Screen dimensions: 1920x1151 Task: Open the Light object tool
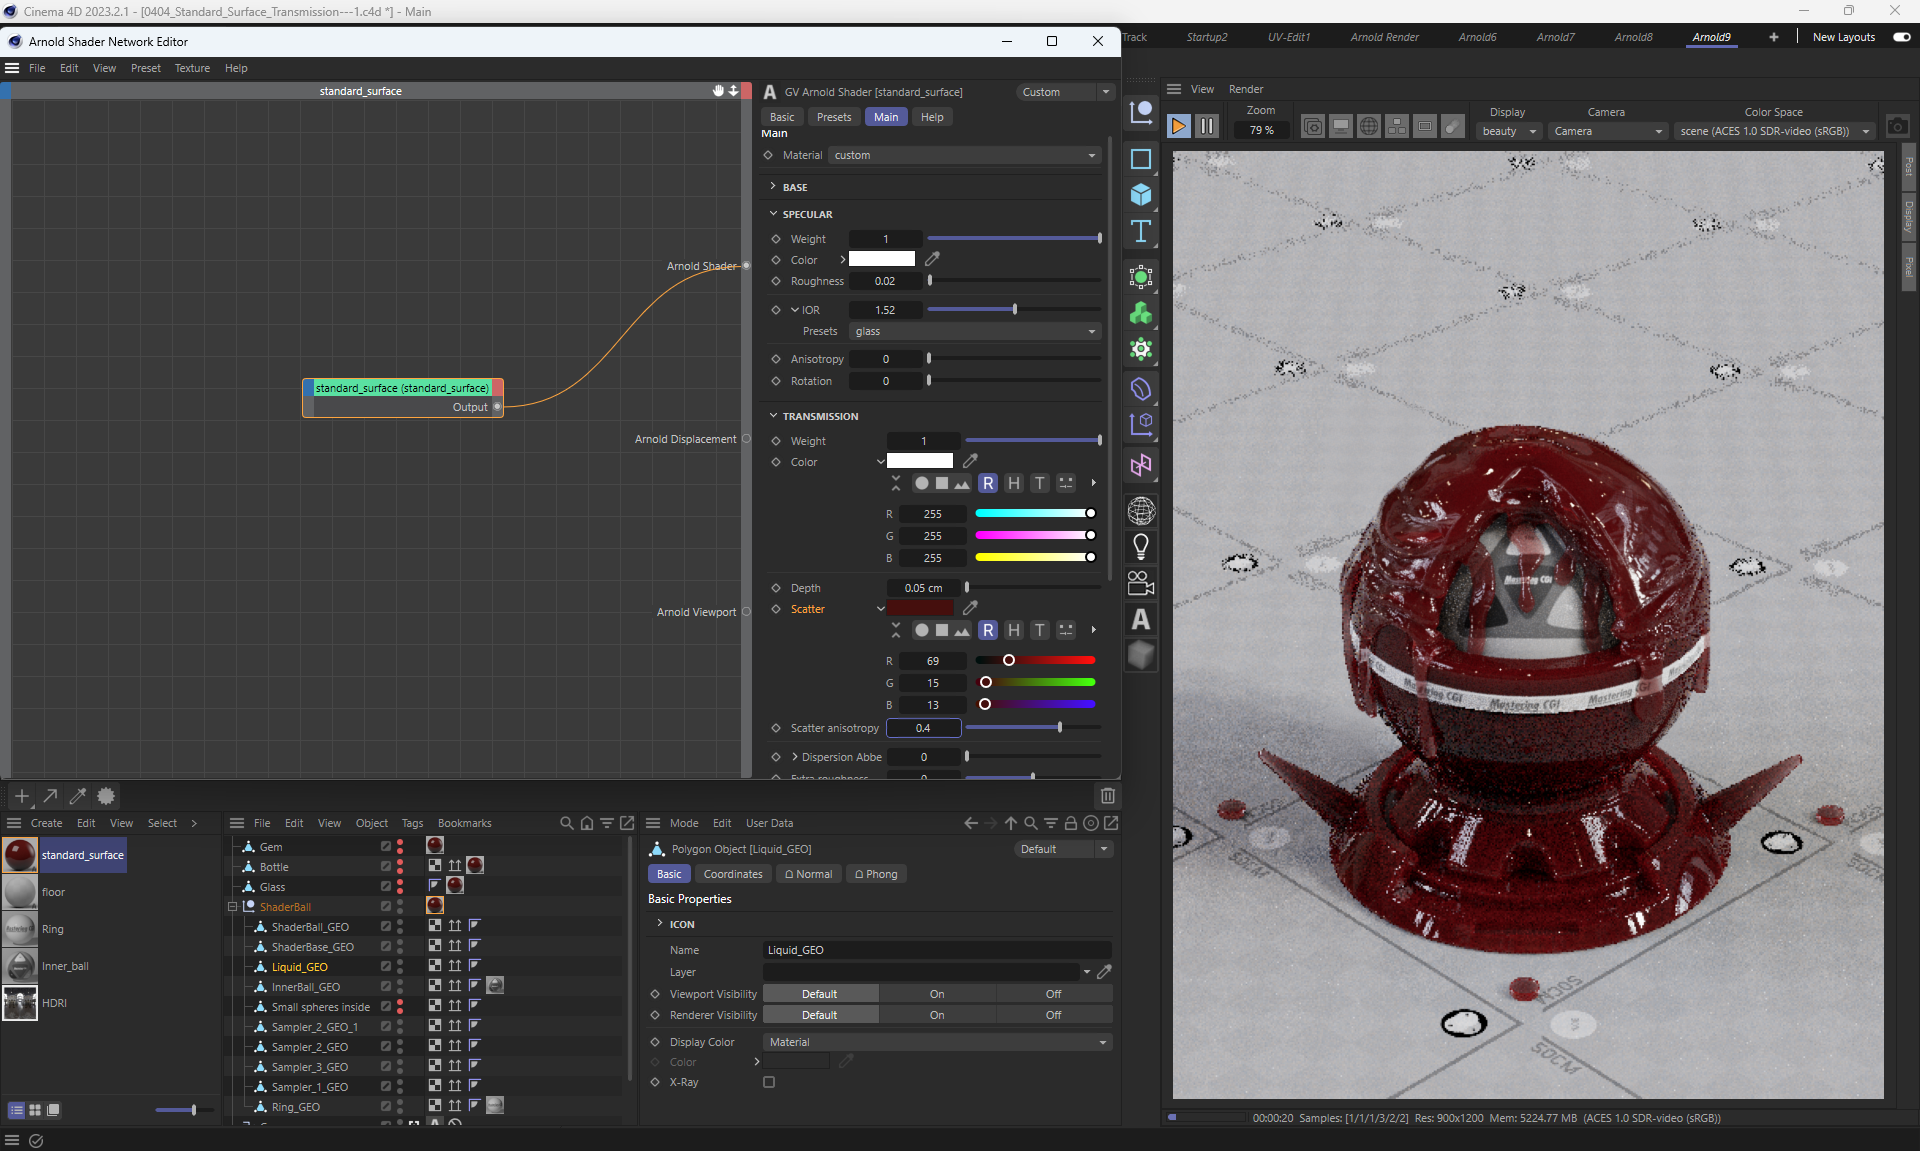tap(1141, 547)
